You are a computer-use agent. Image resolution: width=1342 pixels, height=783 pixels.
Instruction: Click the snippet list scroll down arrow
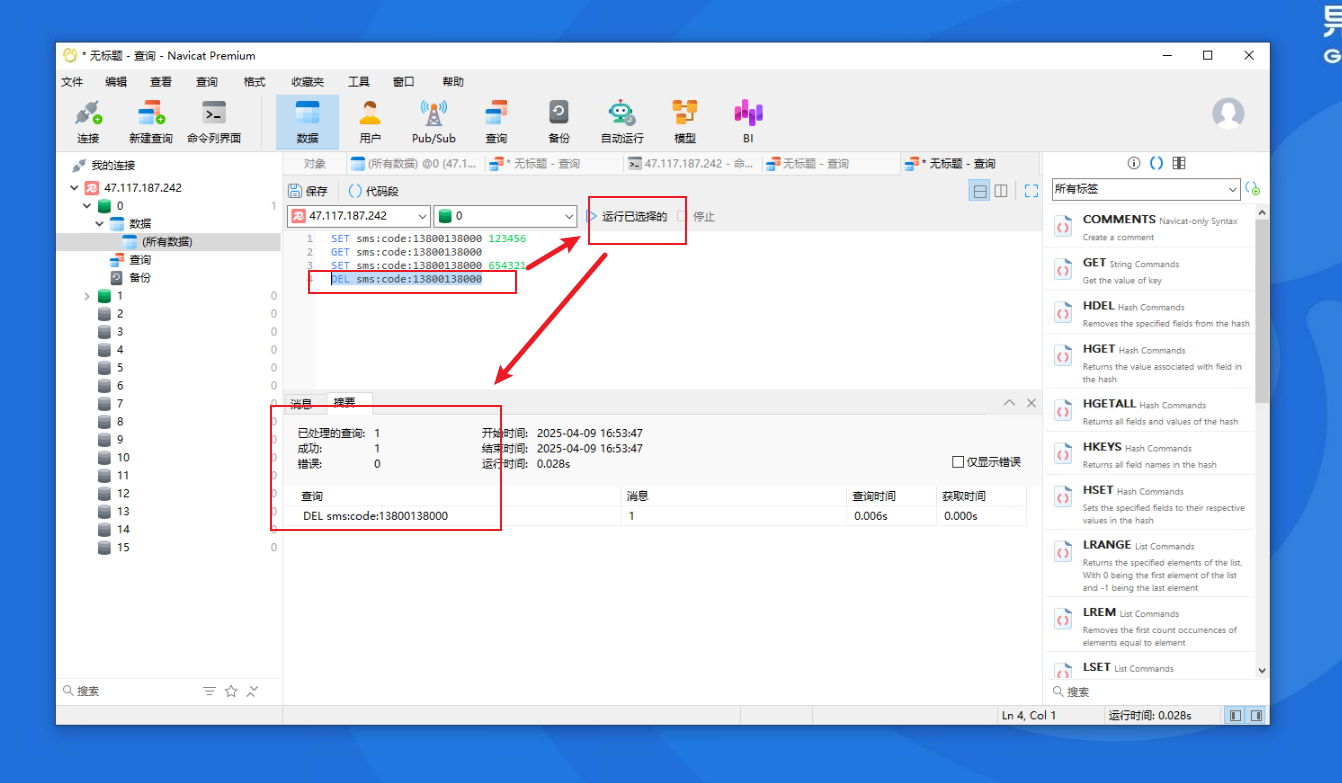point(1262,670)
